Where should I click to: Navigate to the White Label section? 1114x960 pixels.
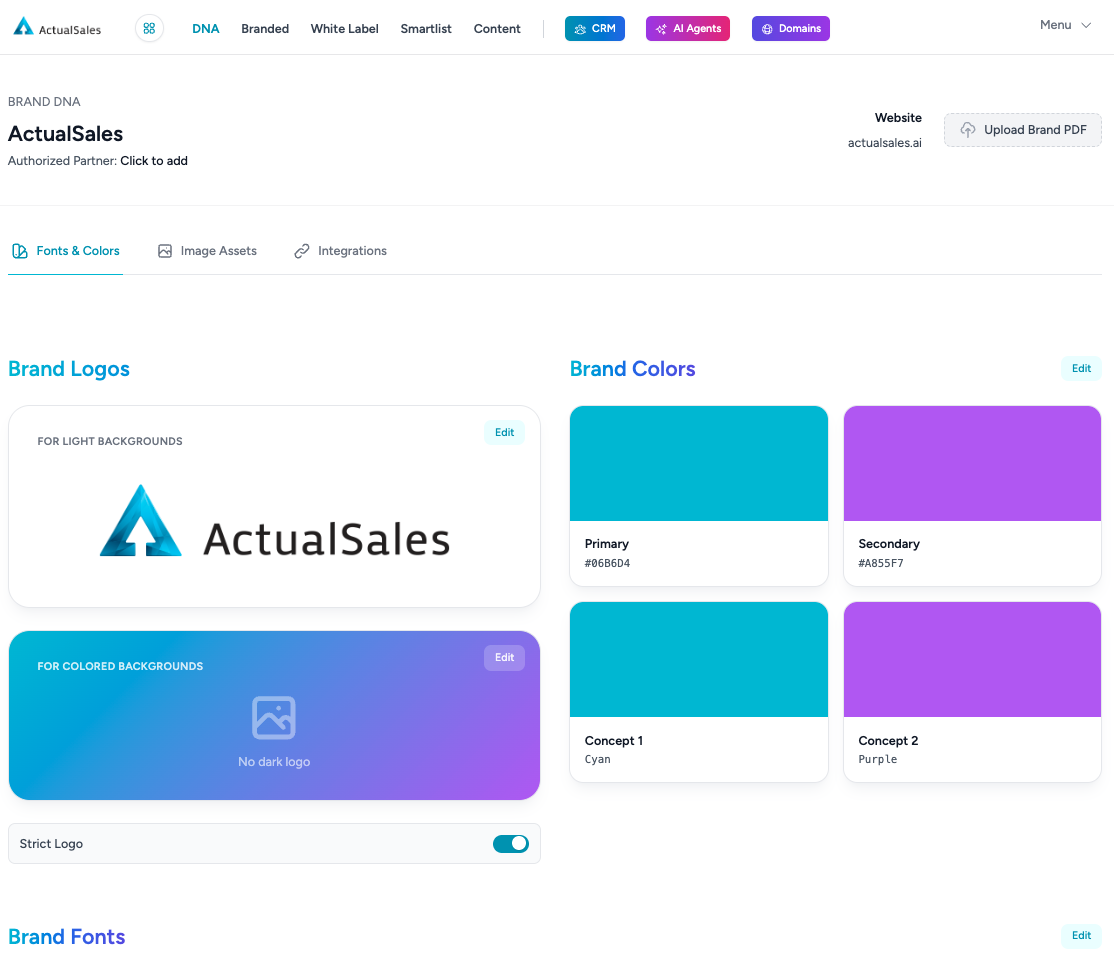click(344, 29)
